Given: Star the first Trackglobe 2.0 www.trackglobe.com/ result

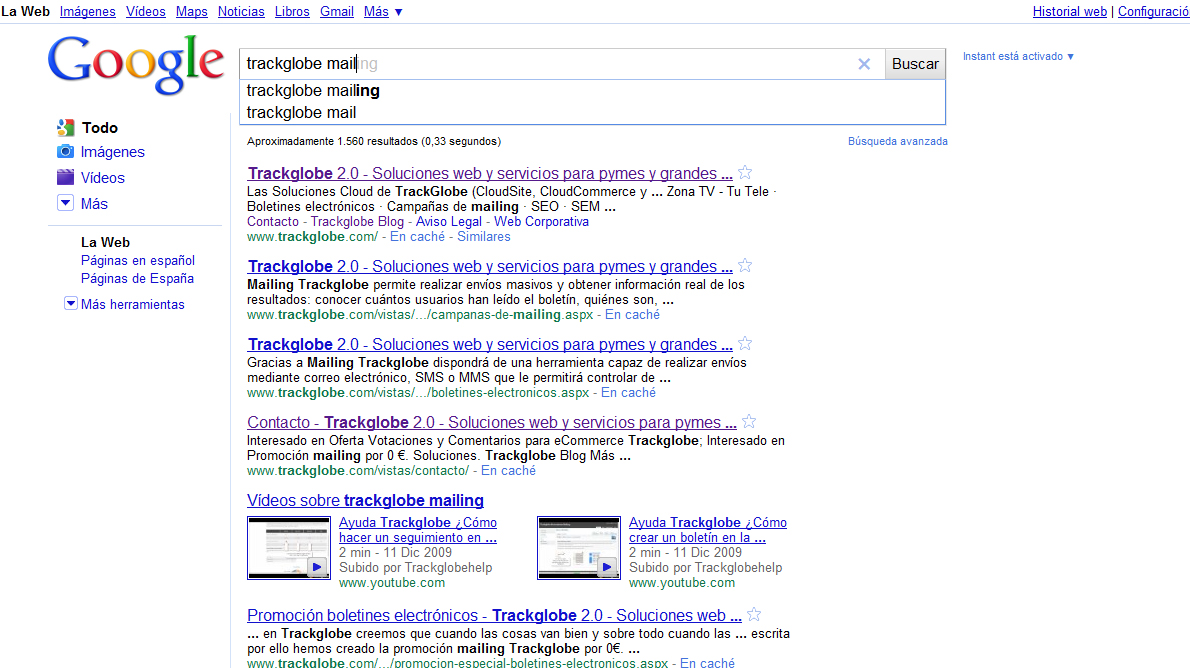Looking at the screenshot, I should point(745,172).
